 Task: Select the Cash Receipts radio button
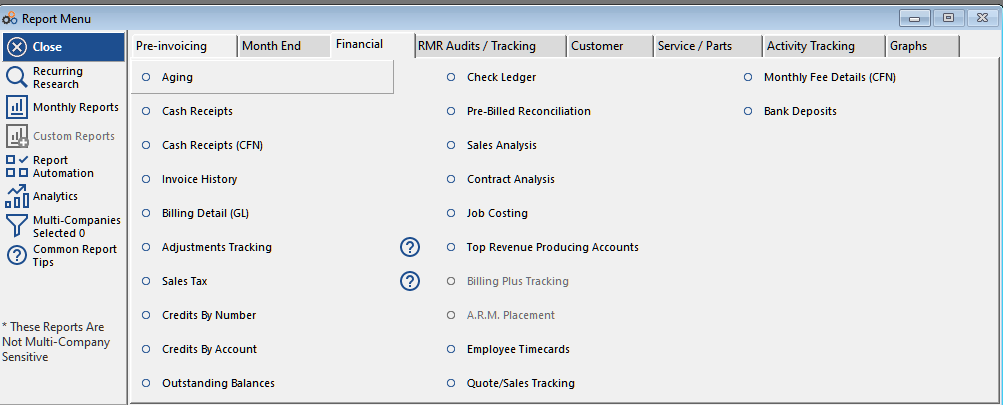[146, 111]
